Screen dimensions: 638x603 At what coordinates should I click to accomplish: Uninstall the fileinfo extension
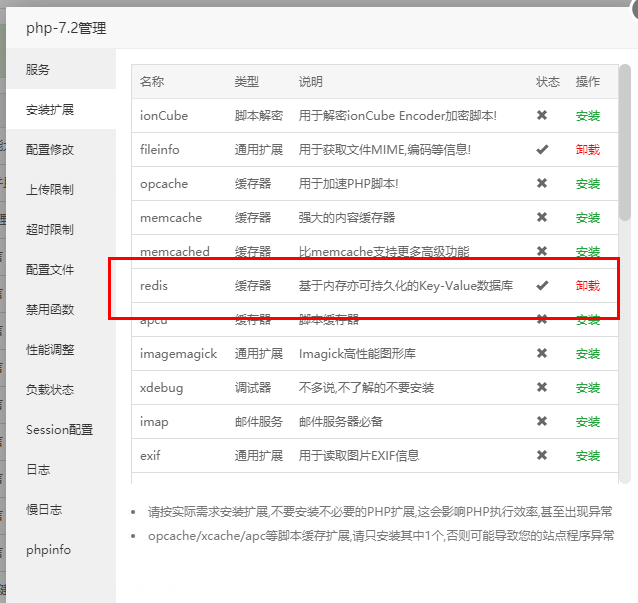click(x=588, y=150)
